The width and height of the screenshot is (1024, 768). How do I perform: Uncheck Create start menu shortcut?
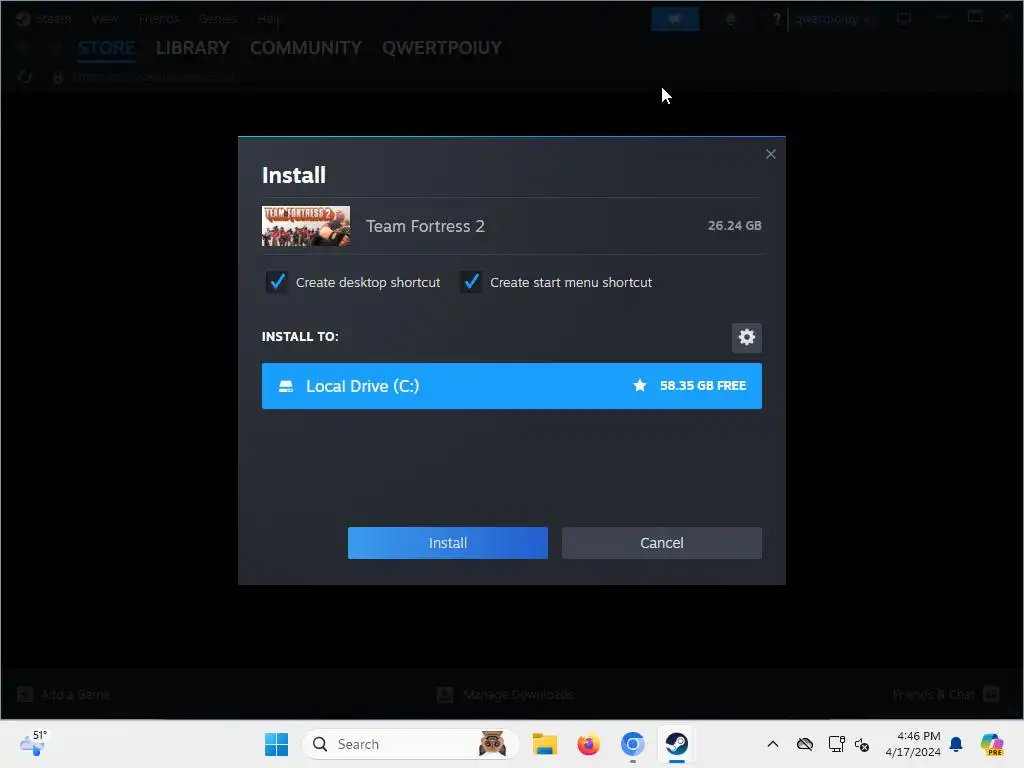click(471, 282)
